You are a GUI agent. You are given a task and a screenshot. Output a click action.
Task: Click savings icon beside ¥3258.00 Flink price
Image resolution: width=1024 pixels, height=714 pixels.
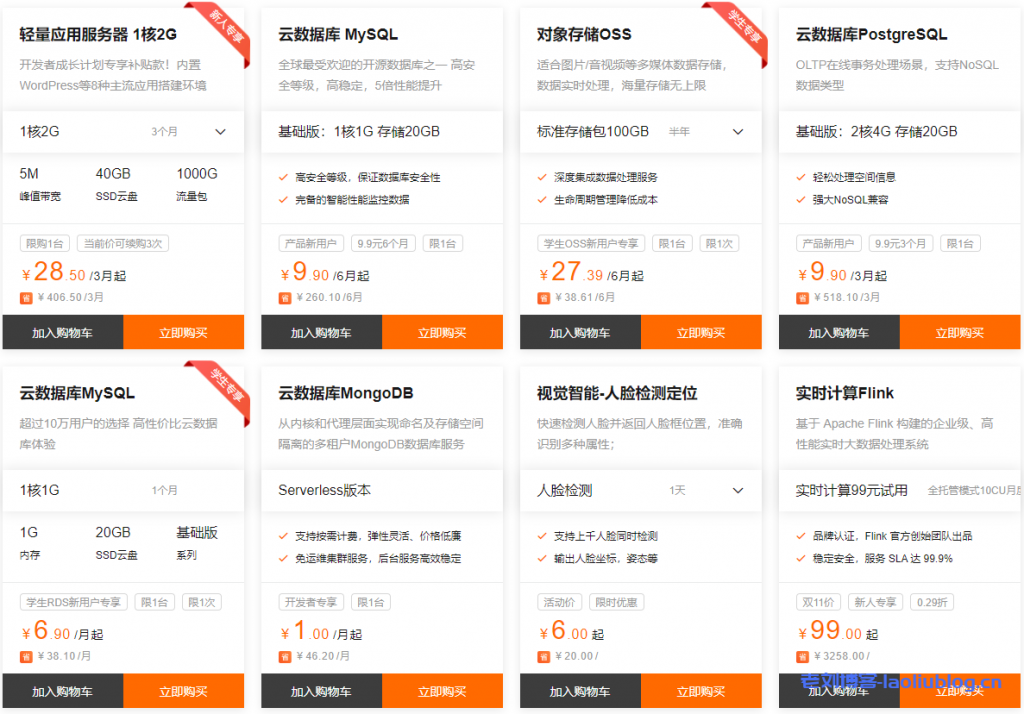click(x=803, y=656)
